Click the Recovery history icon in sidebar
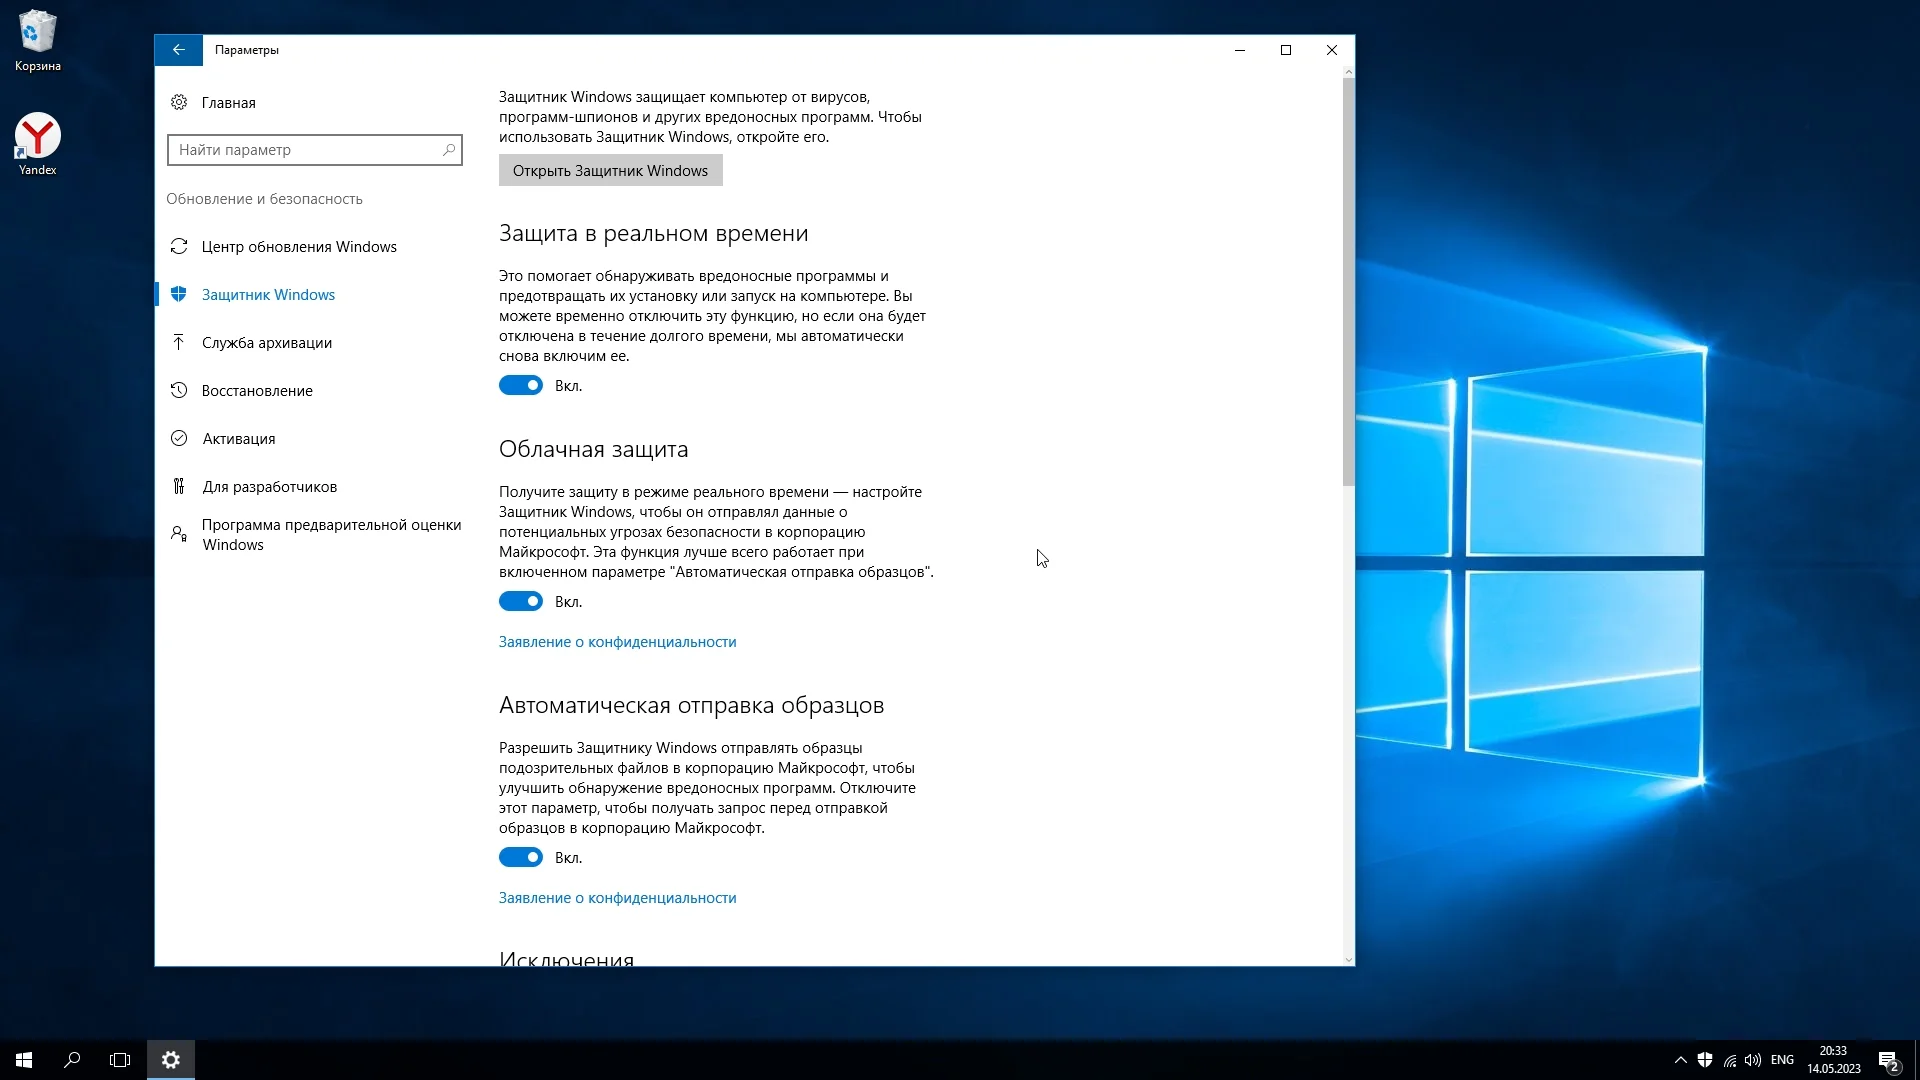The height and width of the screenshot is (1080, 1920). tap(179, 390)
